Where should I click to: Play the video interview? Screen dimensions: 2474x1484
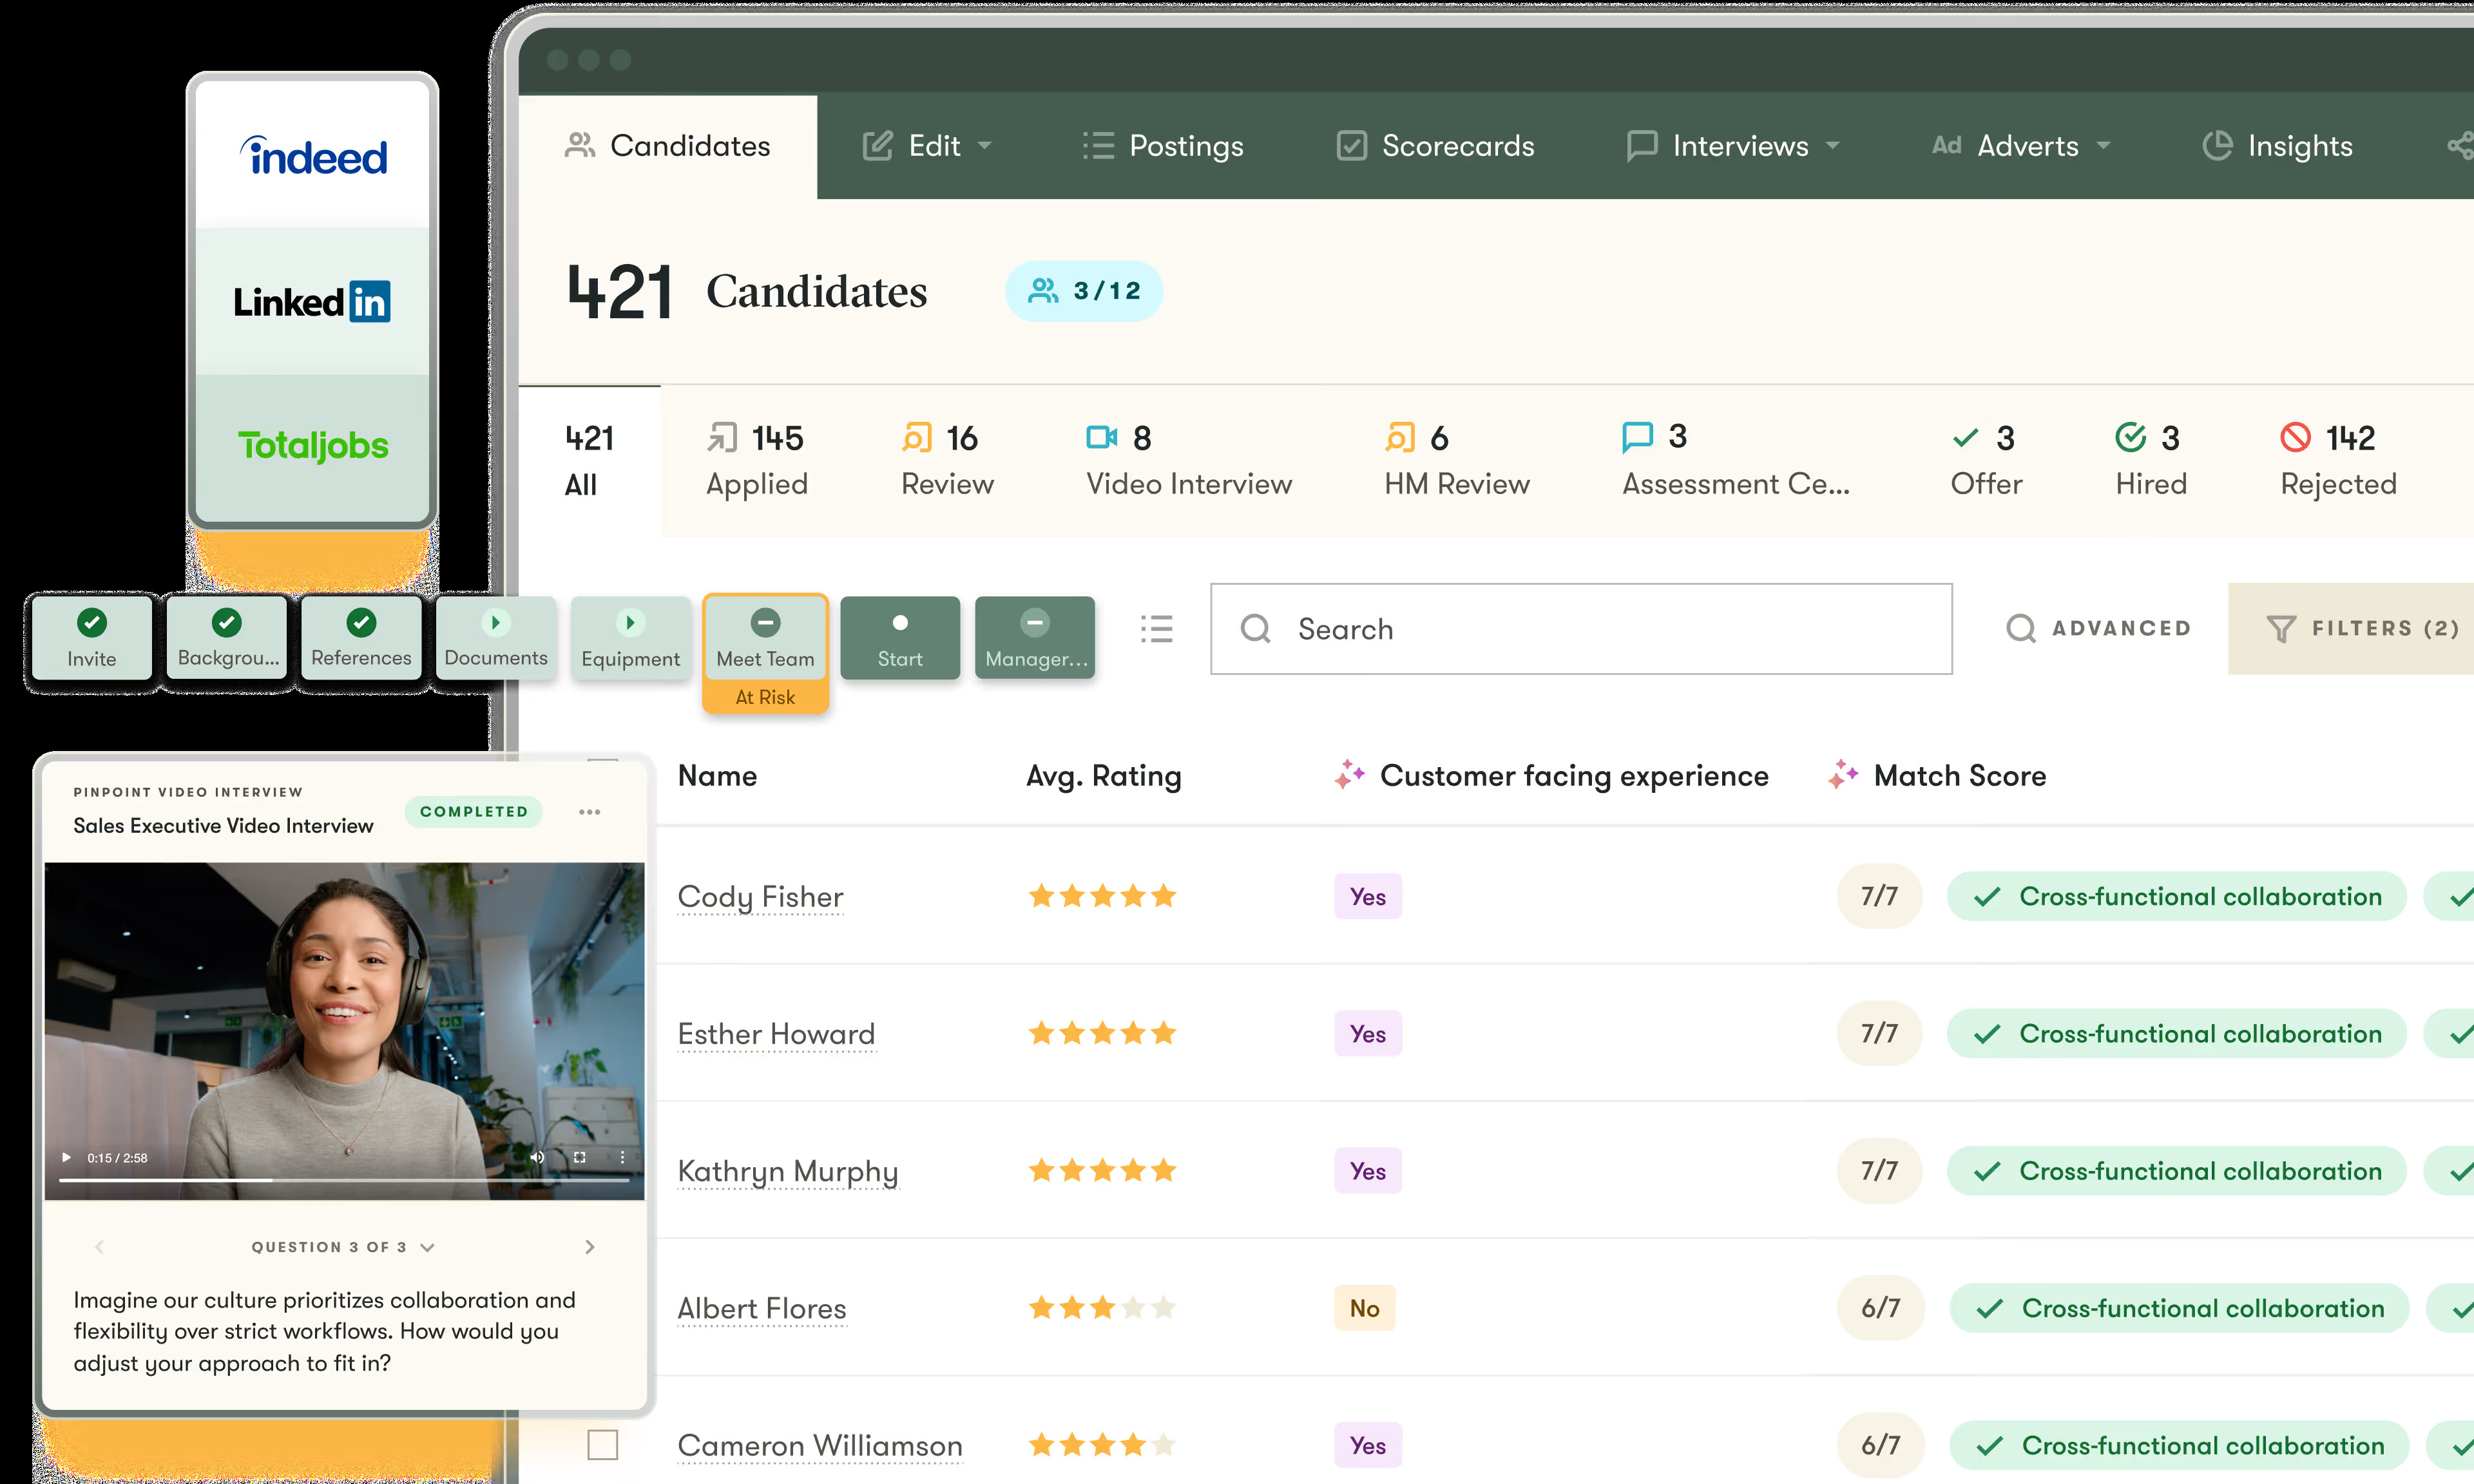coord(67,1158)
